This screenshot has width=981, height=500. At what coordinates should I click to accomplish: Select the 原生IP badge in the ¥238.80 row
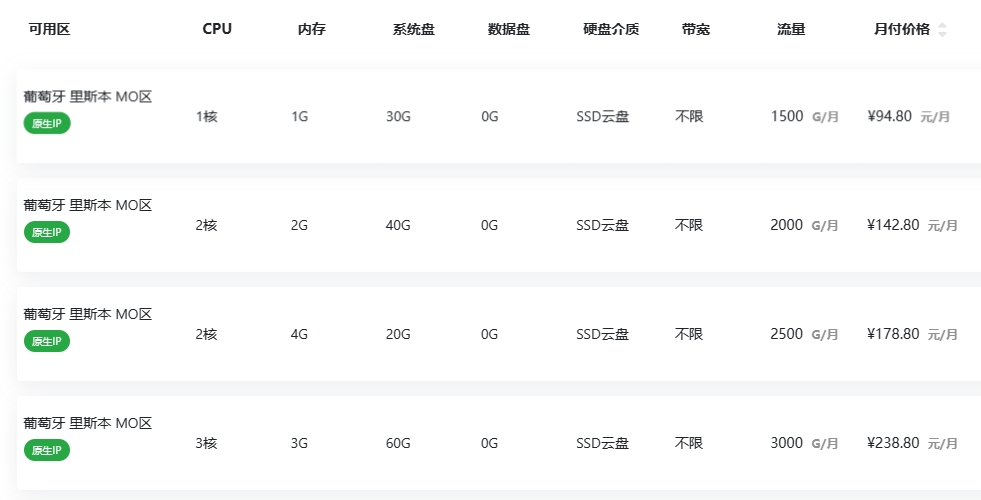click(x=47, y=451)
